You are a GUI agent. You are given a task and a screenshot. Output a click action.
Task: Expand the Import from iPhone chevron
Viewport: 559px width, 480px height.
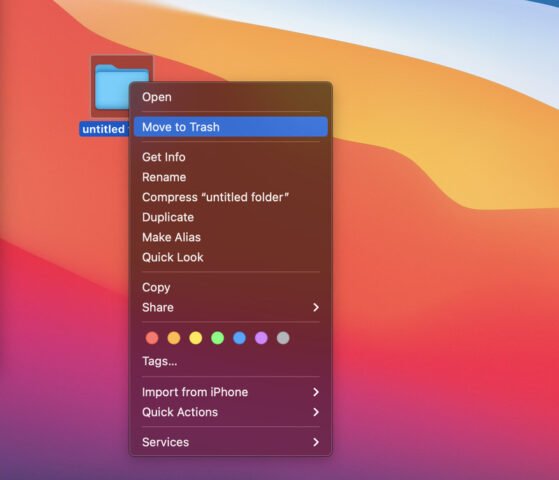[316, 392]
